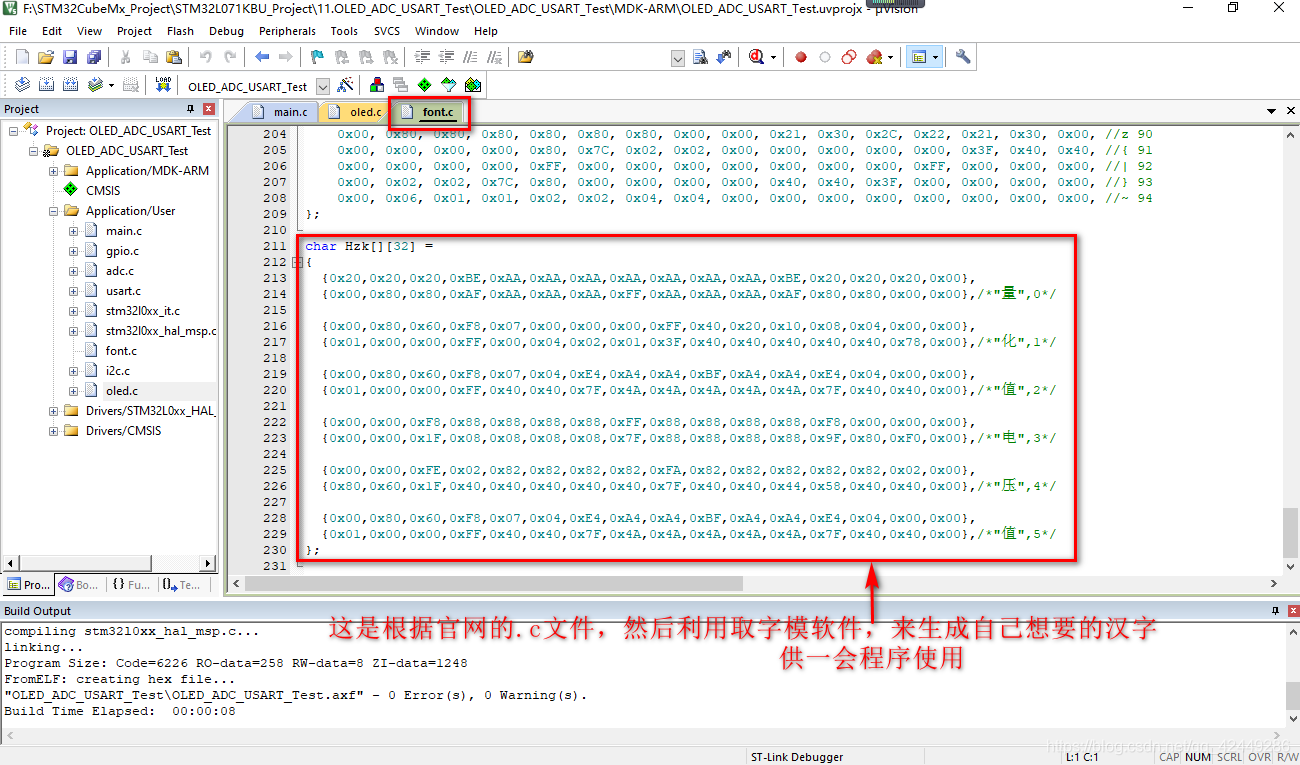Click enable/disable breakpoint hollow circle icon
Screen dimensions: 1300x765
pyautogui.click(x=825, y=57)
